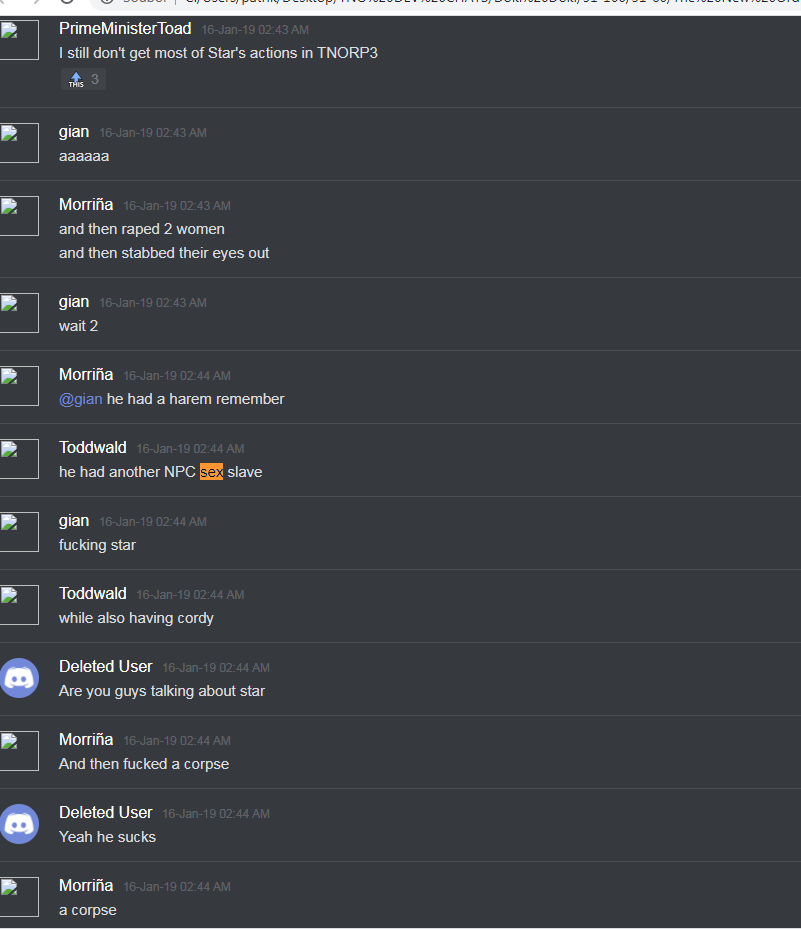Click Toddwald's avatar beside "while also having cordy"

click(x=19, y=605)
